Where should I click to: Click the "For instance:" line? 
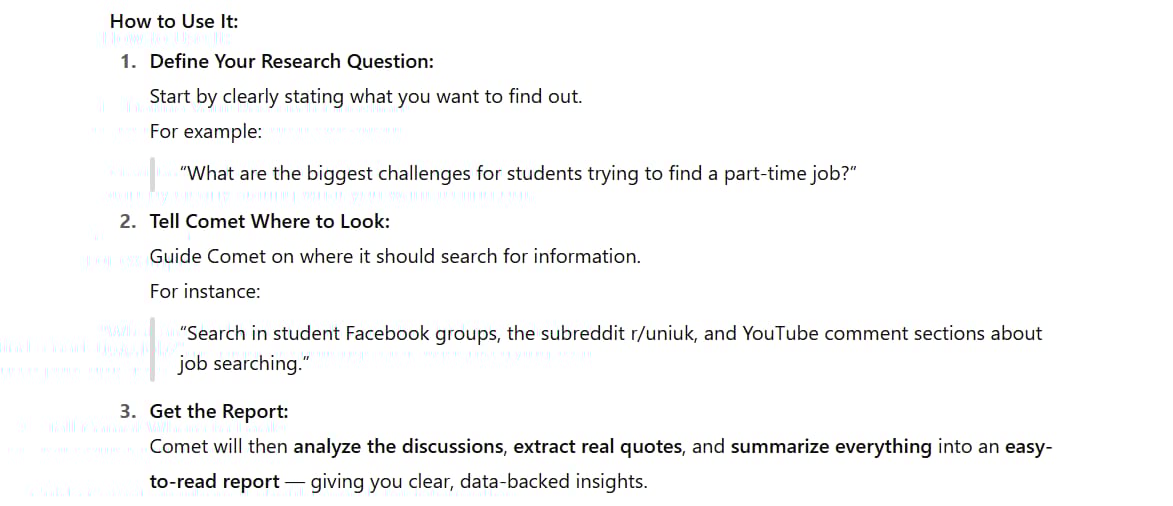205,291
